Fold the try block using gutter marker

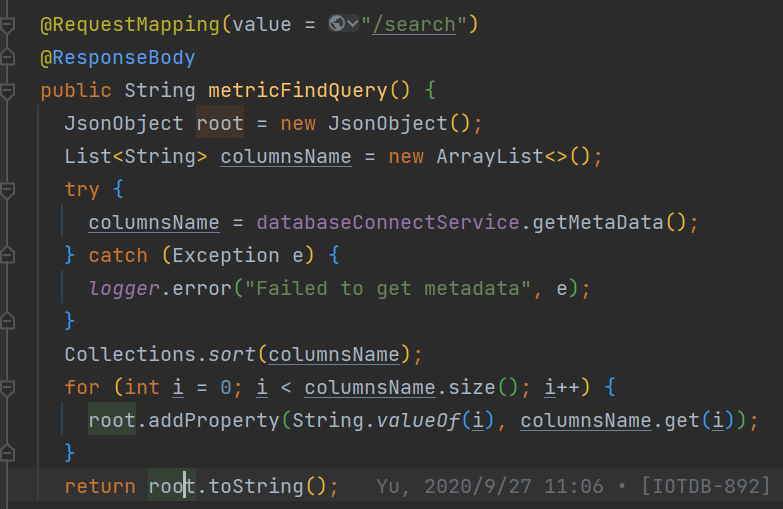(x=7, y=190)
